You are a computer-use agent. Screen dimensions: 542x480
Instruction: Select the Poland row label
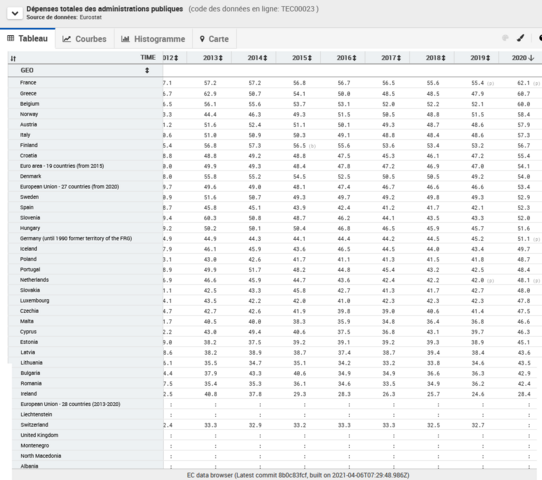coord(28,259)
